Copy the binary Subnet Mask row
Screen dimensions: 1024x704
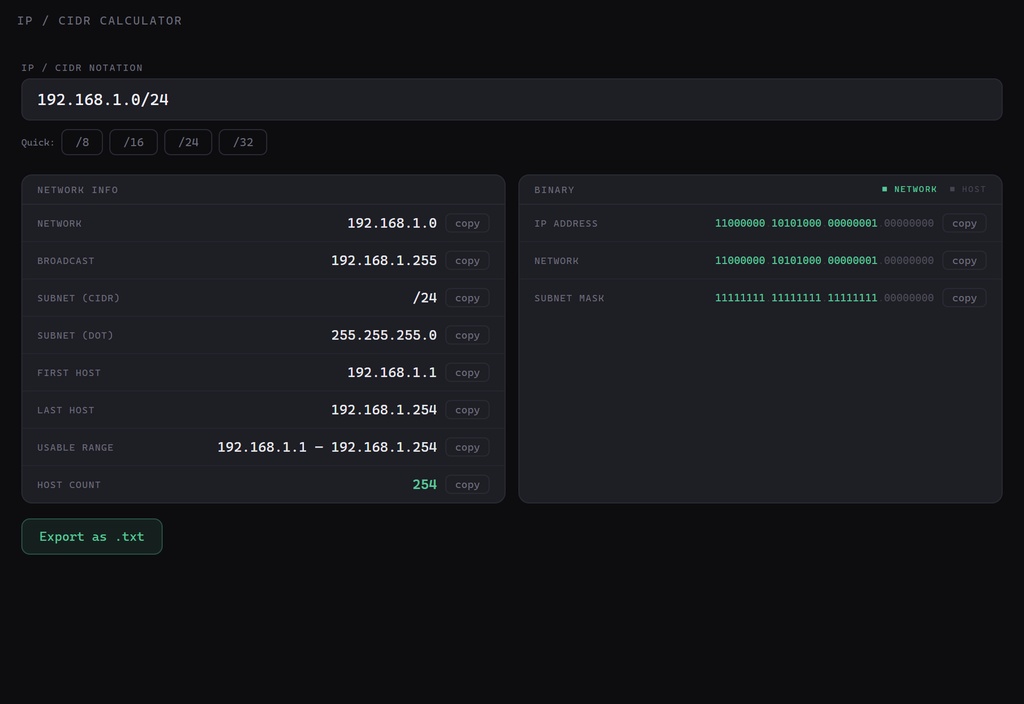pos(964,298)
